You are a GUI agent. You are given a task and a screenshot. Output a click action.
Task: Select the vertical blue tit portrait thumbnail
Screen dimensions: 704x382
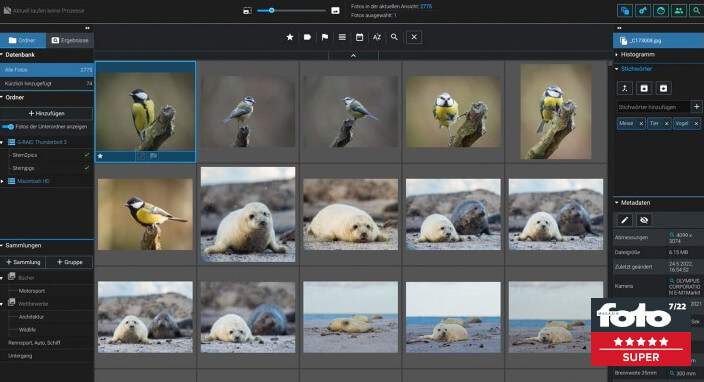556,111
